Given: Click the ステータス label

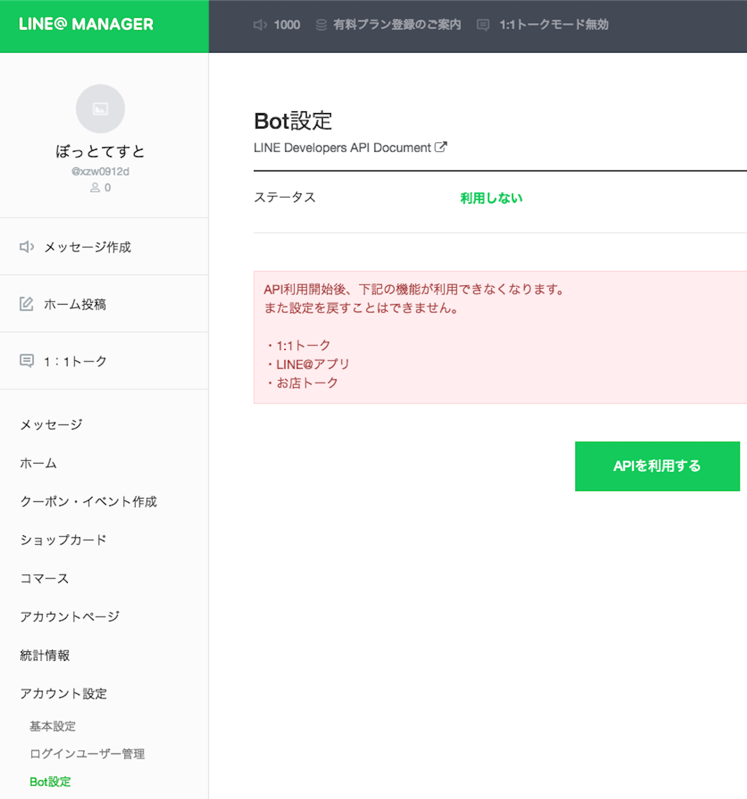Looking at the screenshot, I should (285, 197).
